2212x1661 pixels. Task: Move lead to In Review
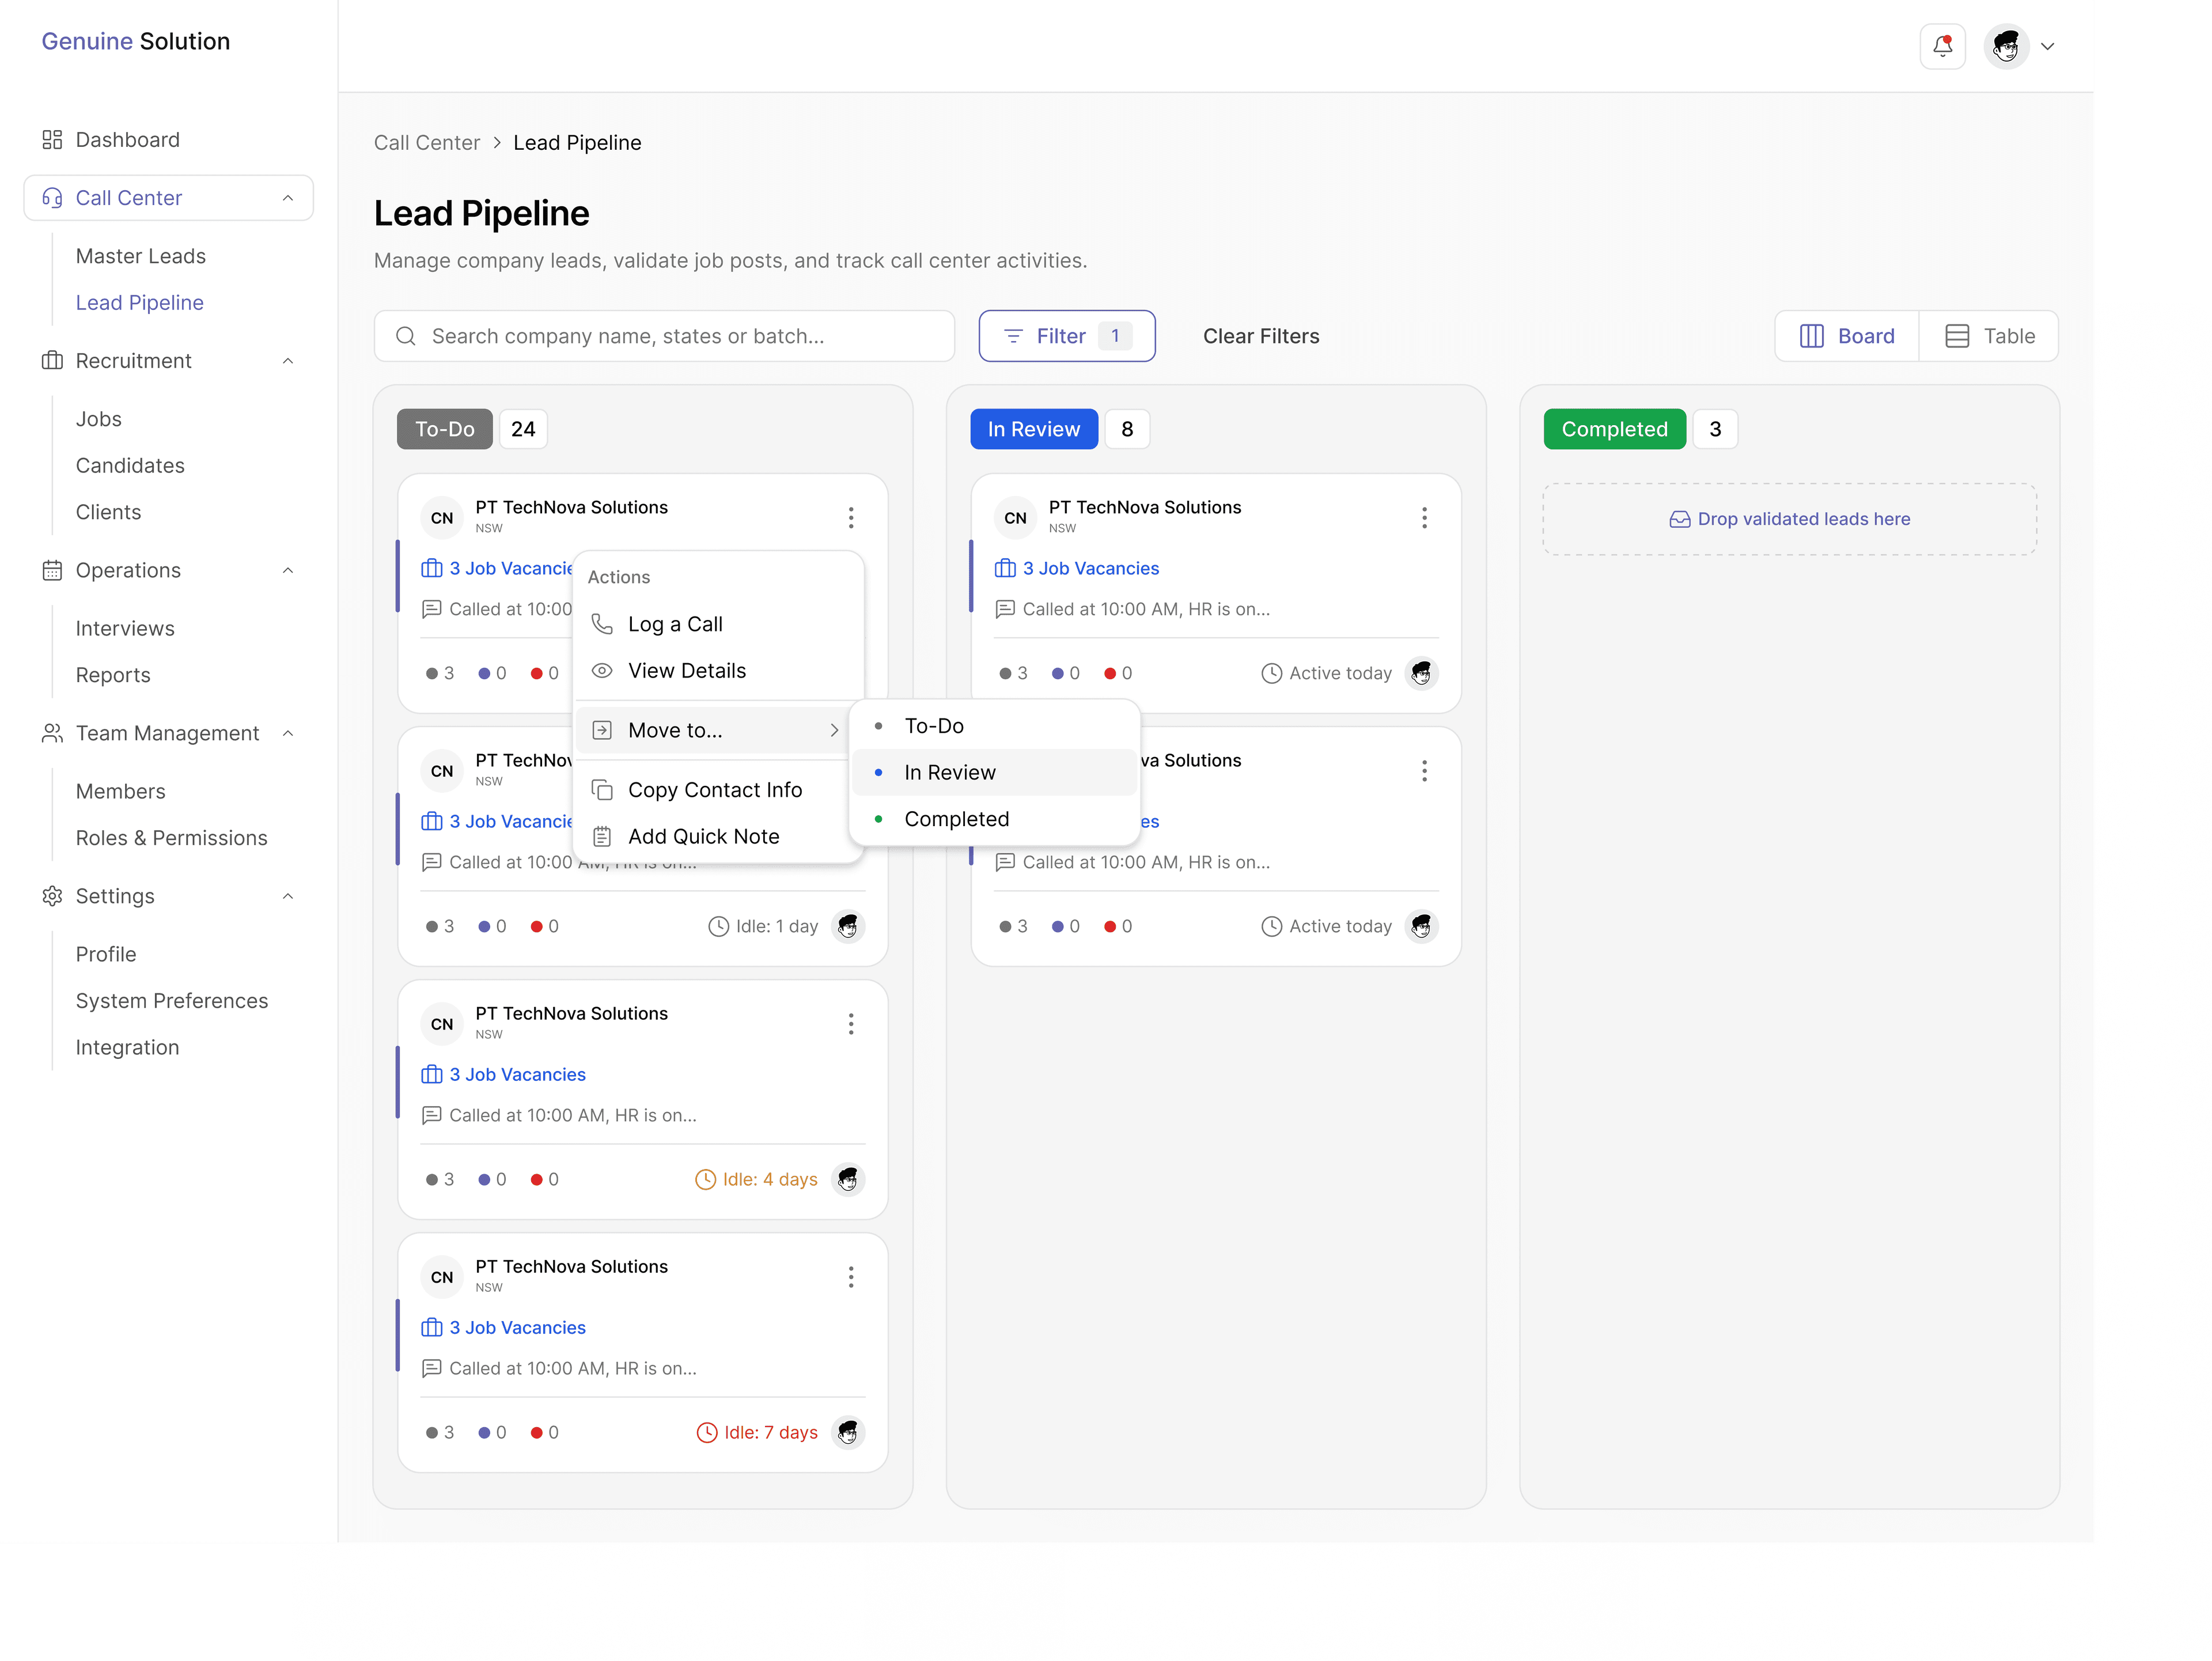pos(994,773)
